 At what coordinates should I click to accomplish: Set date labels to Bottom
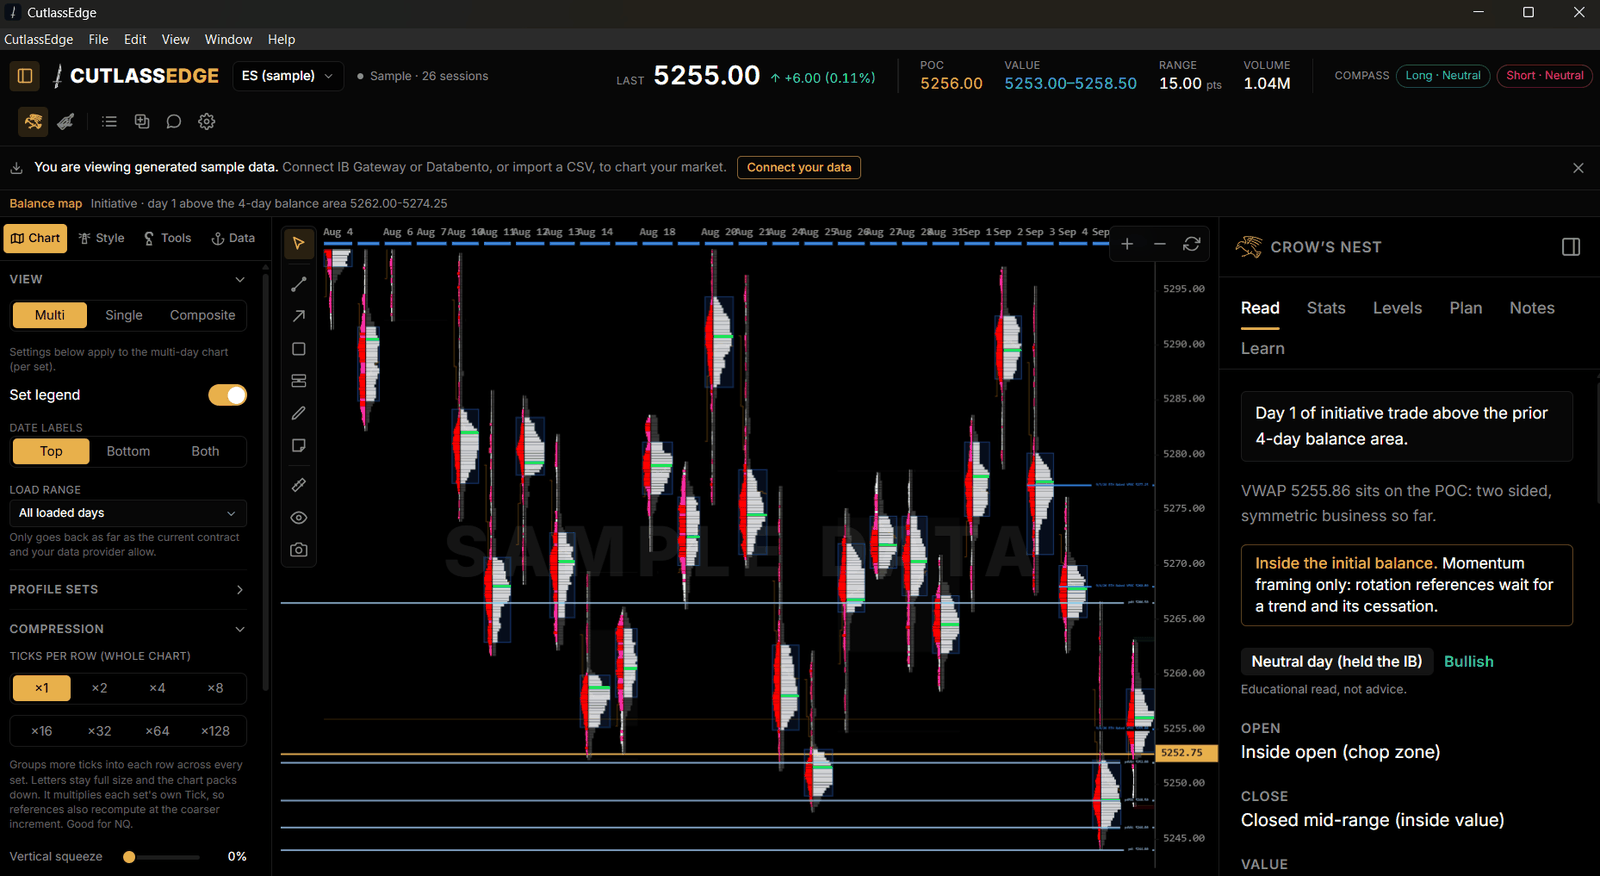(128, 451)
